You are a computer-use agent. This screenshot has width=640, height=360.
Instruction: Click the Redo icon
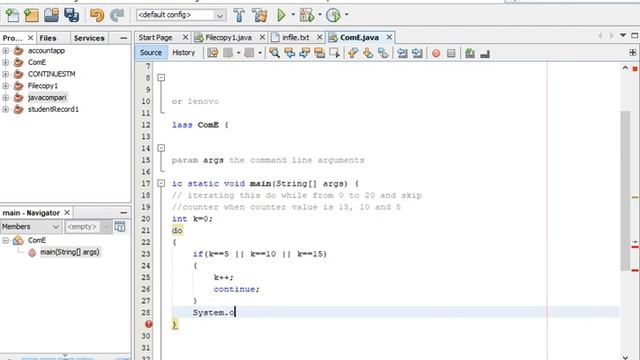[117, 15]
